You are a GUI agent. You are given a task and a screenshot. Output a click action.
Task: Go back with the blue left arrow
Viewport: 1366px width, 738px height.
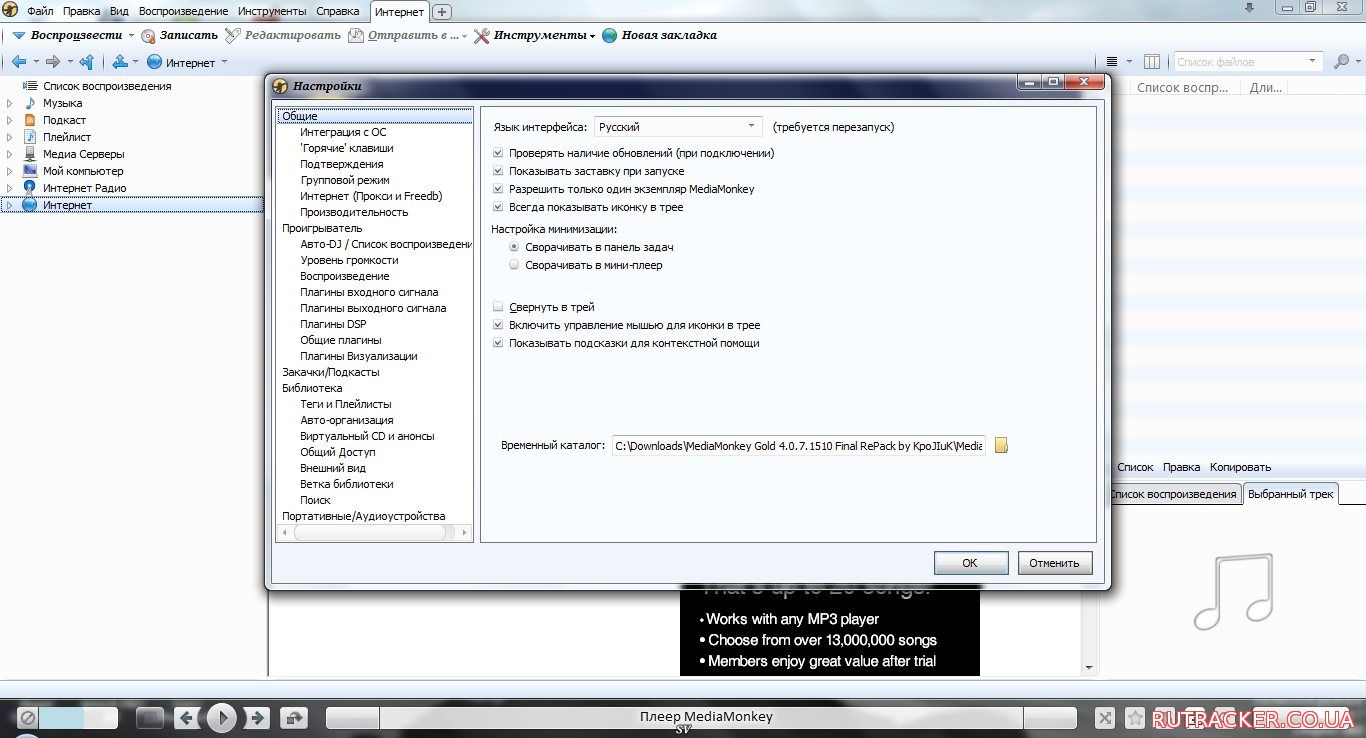point(18,62)
